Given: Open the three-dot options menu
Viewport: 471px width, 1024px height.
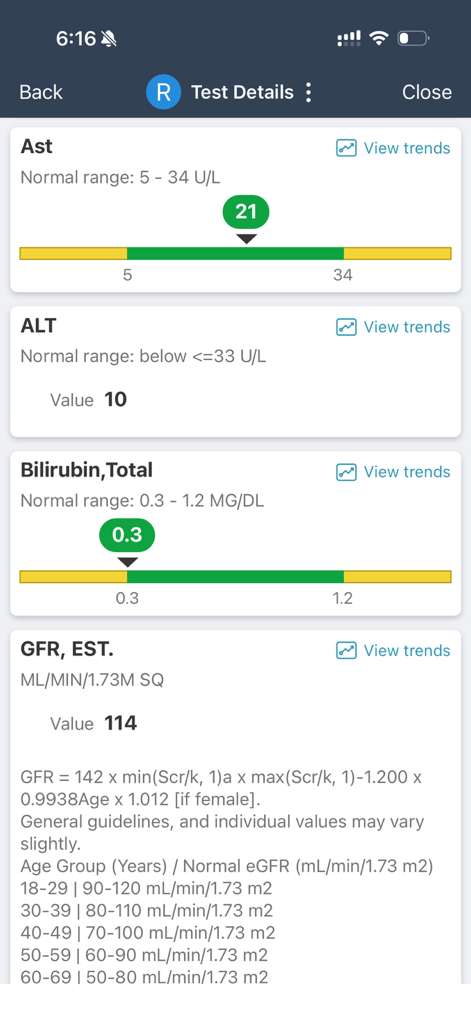Looking at the screenshot, I should pyautogui.click(x=308, y=92).
